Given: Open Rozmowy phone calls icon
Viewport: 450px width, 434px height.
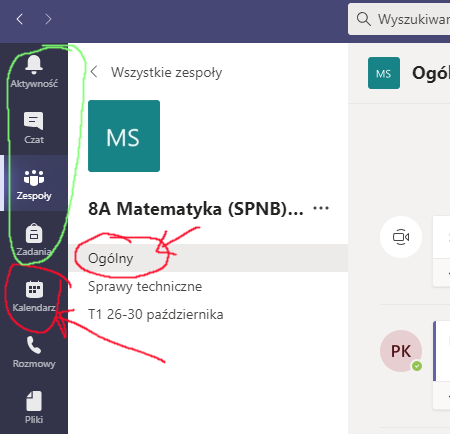Looking at the screenshot, I should click(x=34, y=345).
